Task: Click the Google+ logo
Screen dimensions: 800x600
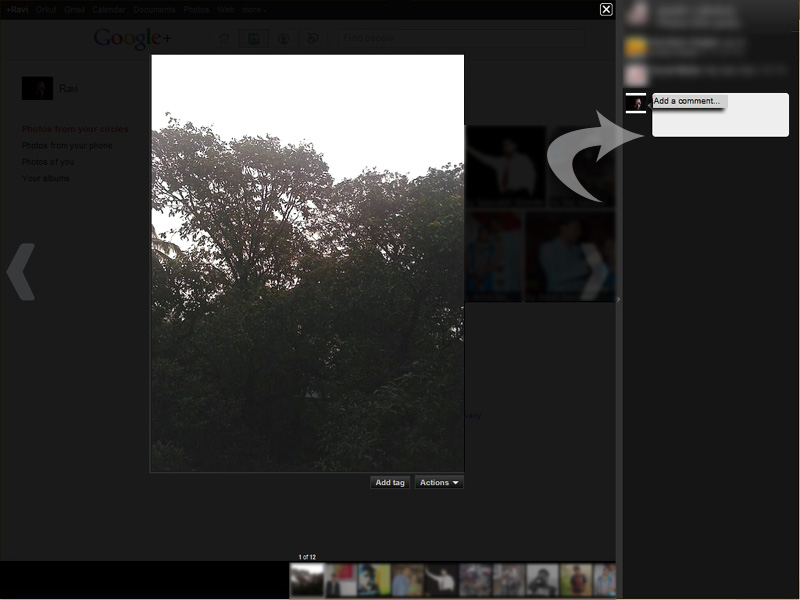Action: (132, 39)
